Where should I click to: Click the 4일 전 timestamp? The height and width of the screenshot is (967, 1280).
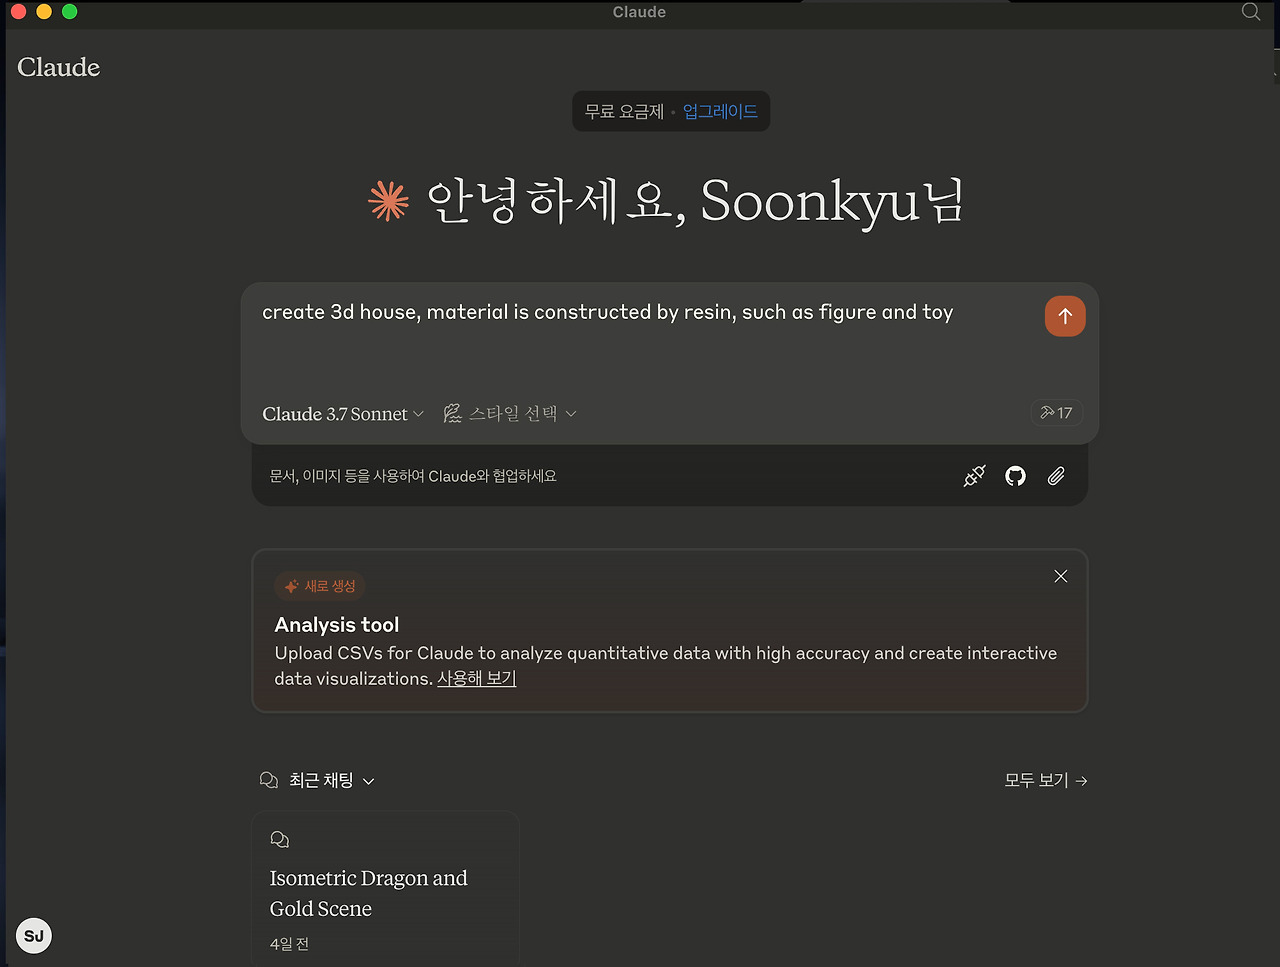coord(289,944)
